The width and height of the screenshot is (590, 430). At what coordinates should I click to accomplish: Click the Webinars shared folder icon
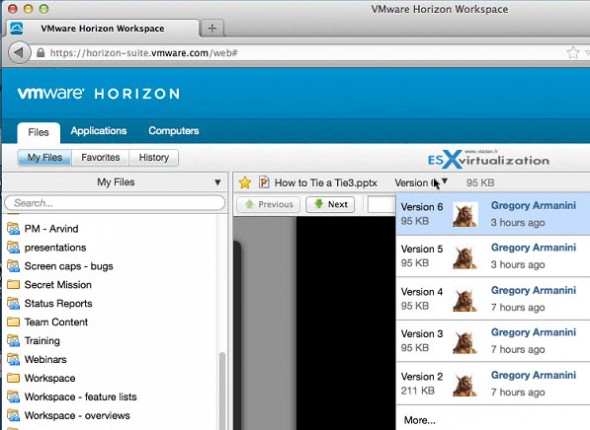tap(14, 359)
